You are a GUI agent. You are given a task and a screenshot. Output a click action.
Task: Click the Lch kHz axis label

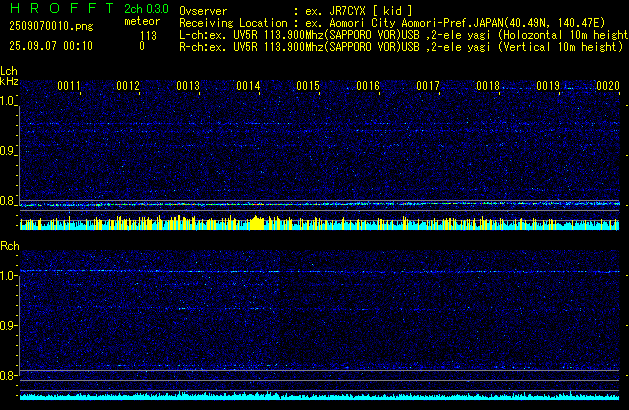coord(9,76)
